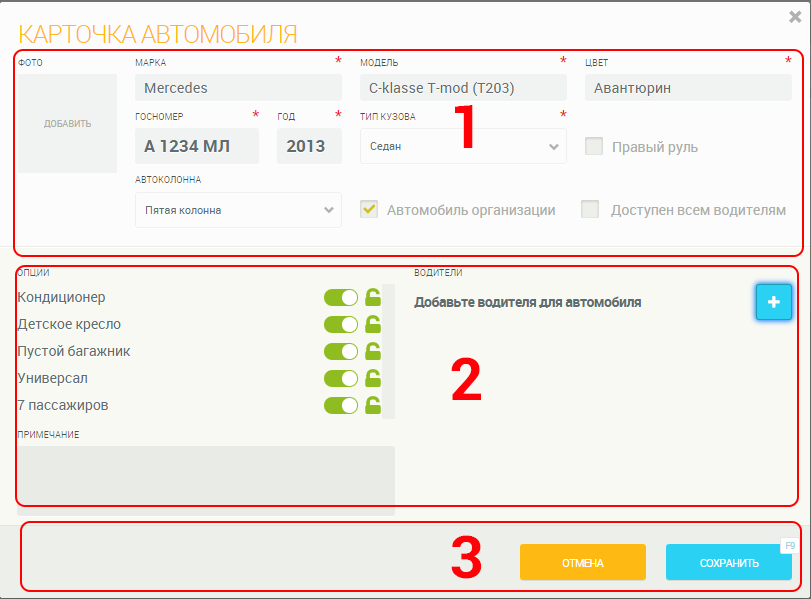Screen dimensions: 811x599
Task: Click the lock icon next to 7 пассажиров
Action: tap(372, 405)
